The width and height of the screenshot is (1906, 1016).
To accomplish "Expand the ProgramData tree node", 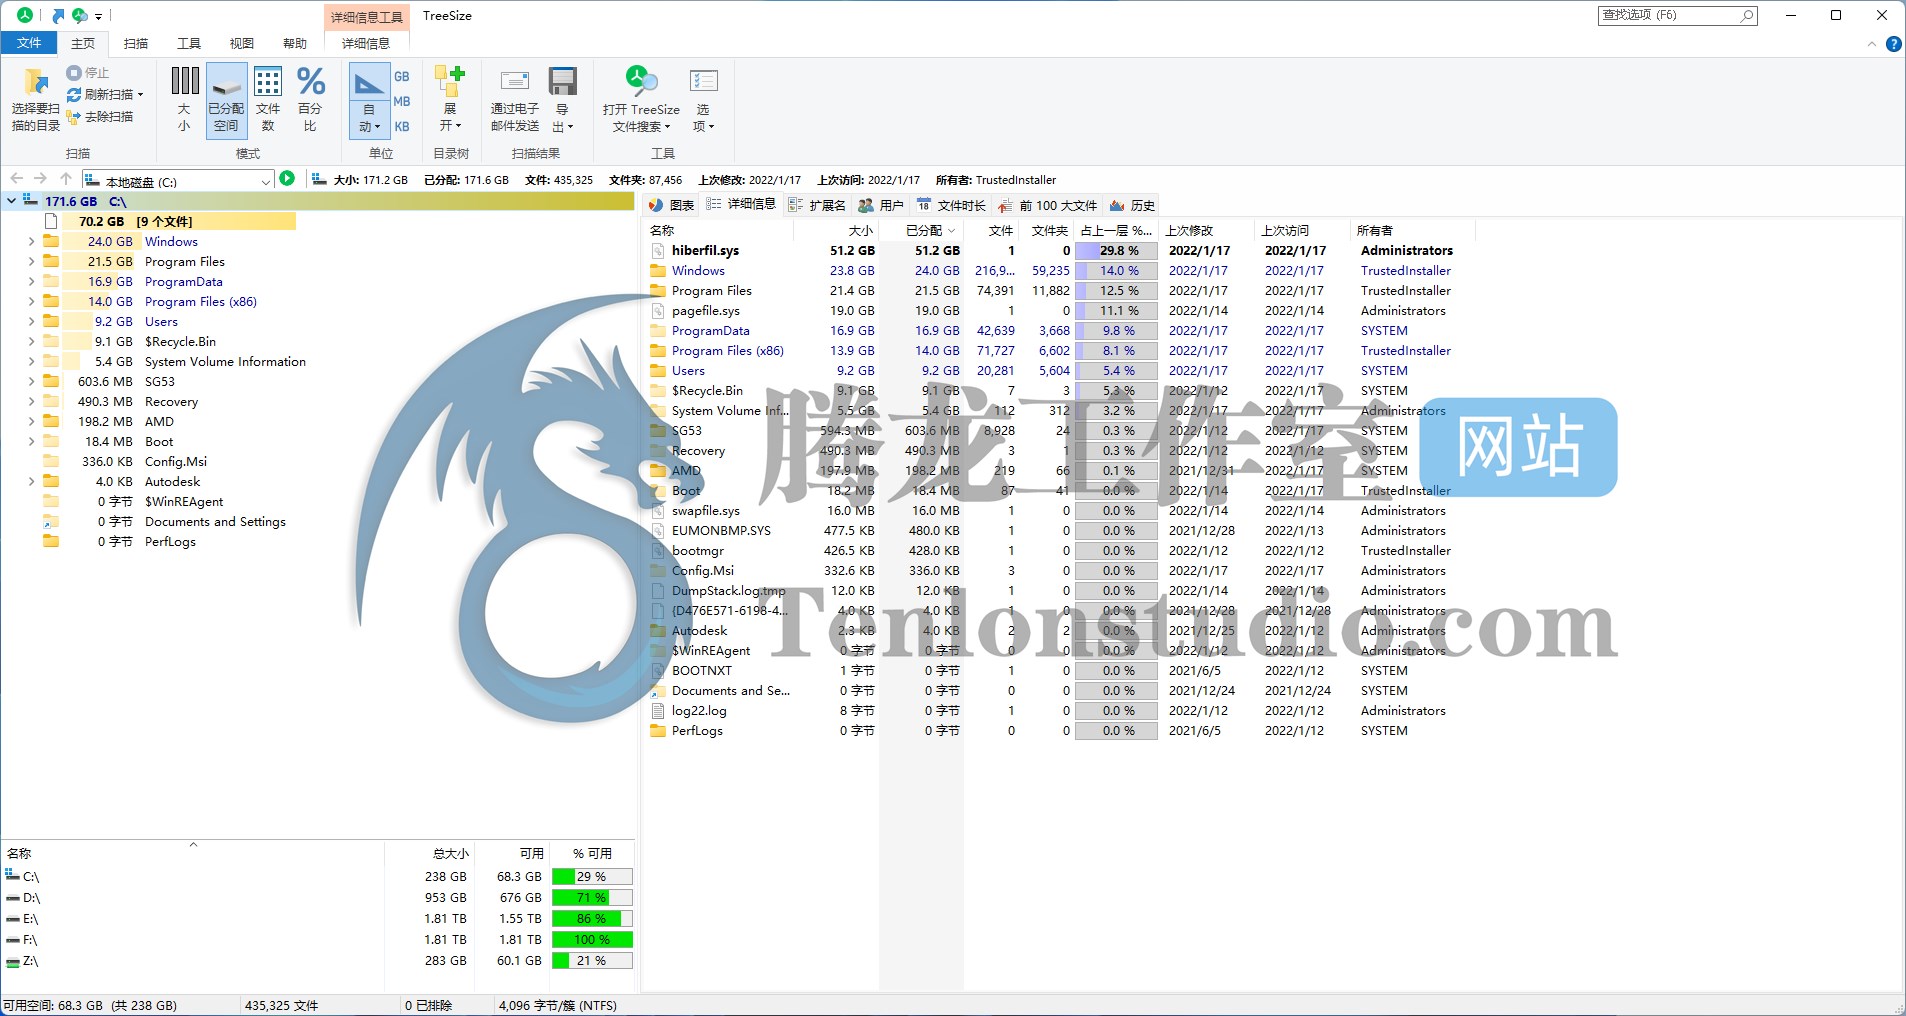I will pyautogui.click(x=31, y=281).
